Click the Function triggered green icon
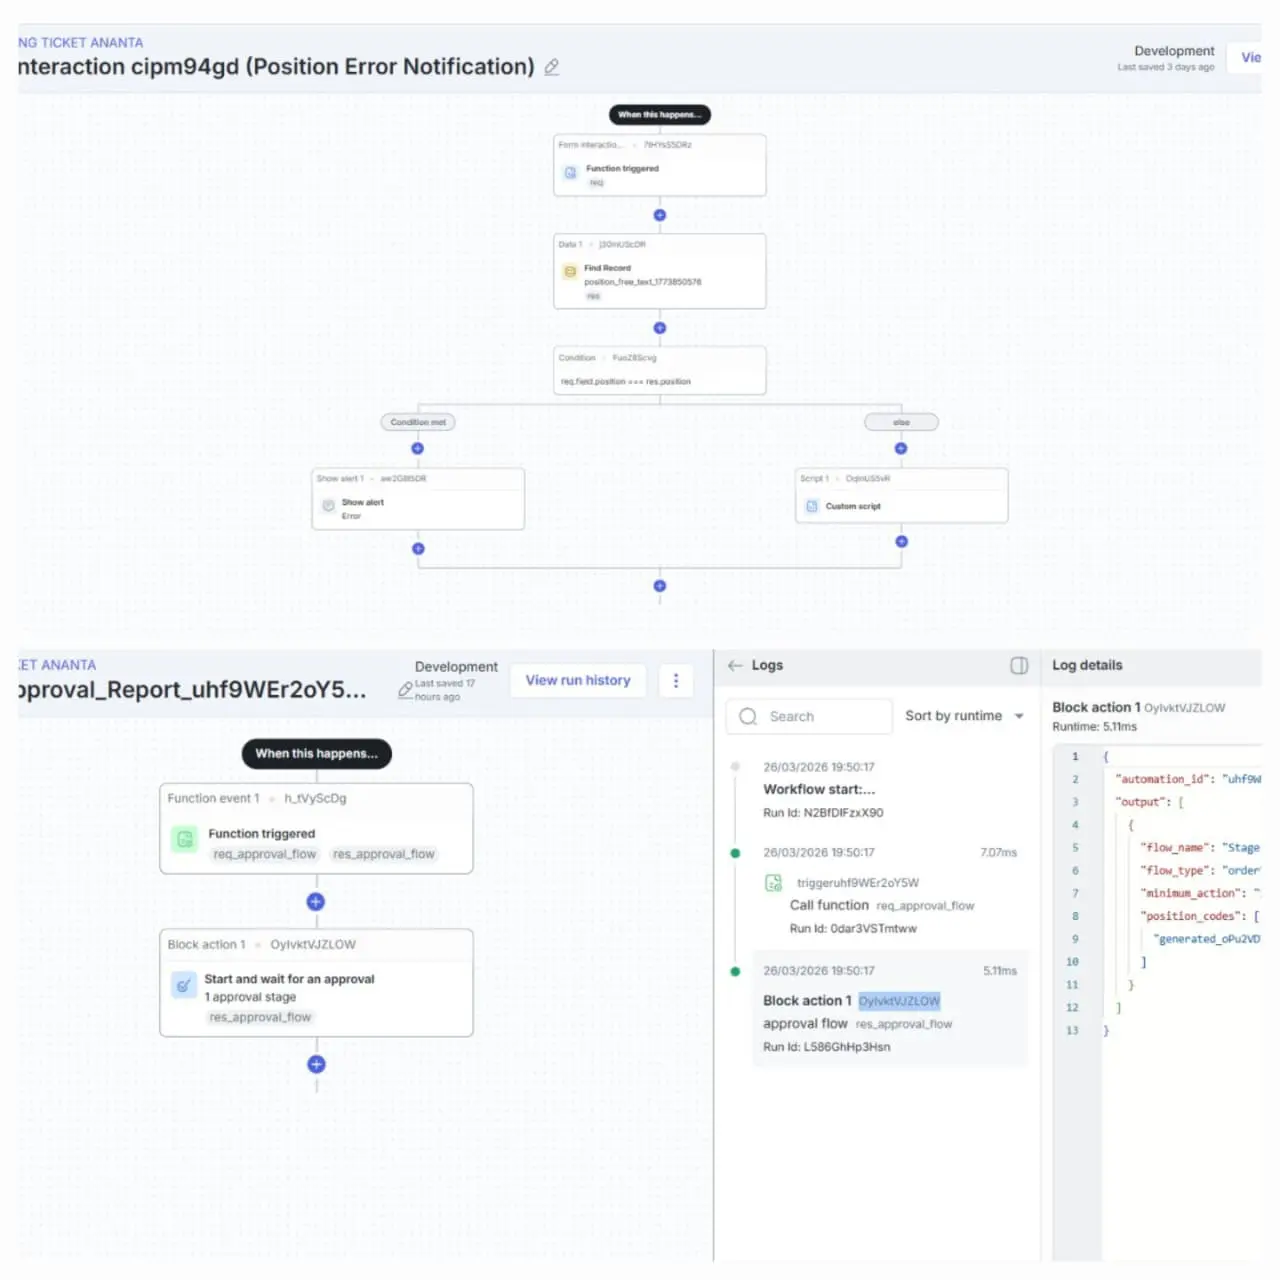Viewport: 1280px width, 1280px height. click(185, 839)
